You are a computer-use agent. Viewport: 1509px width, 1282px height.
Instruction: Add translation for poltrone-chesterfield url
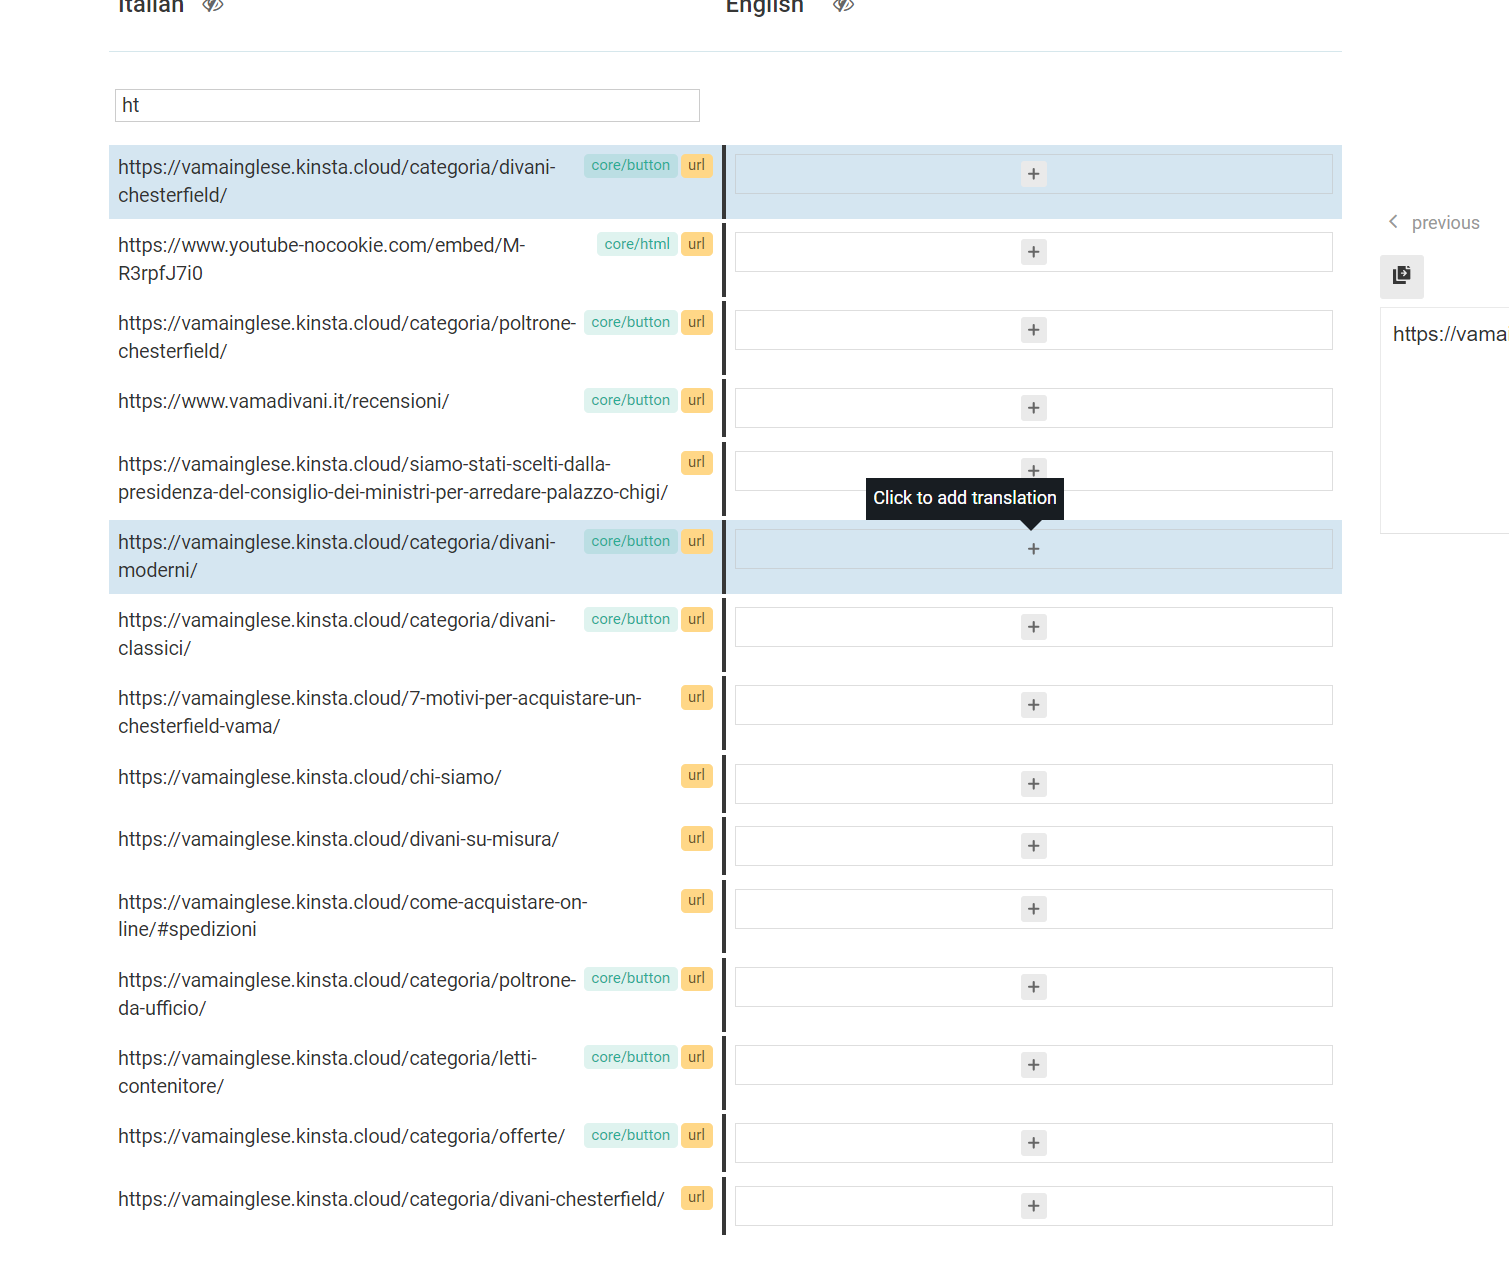click(x=1034, y=330)
